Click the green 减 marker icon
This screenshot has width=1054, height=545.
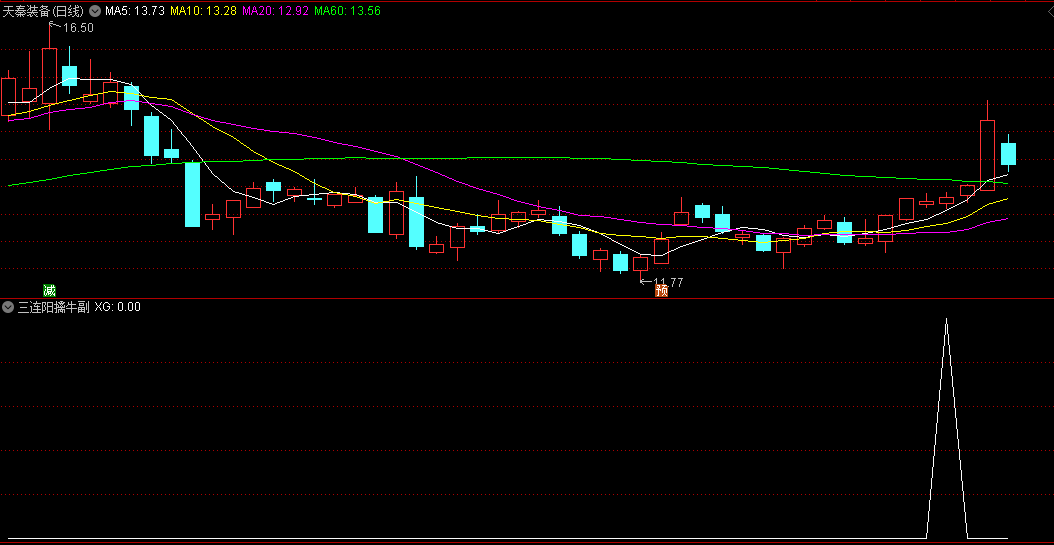(49, 290)
